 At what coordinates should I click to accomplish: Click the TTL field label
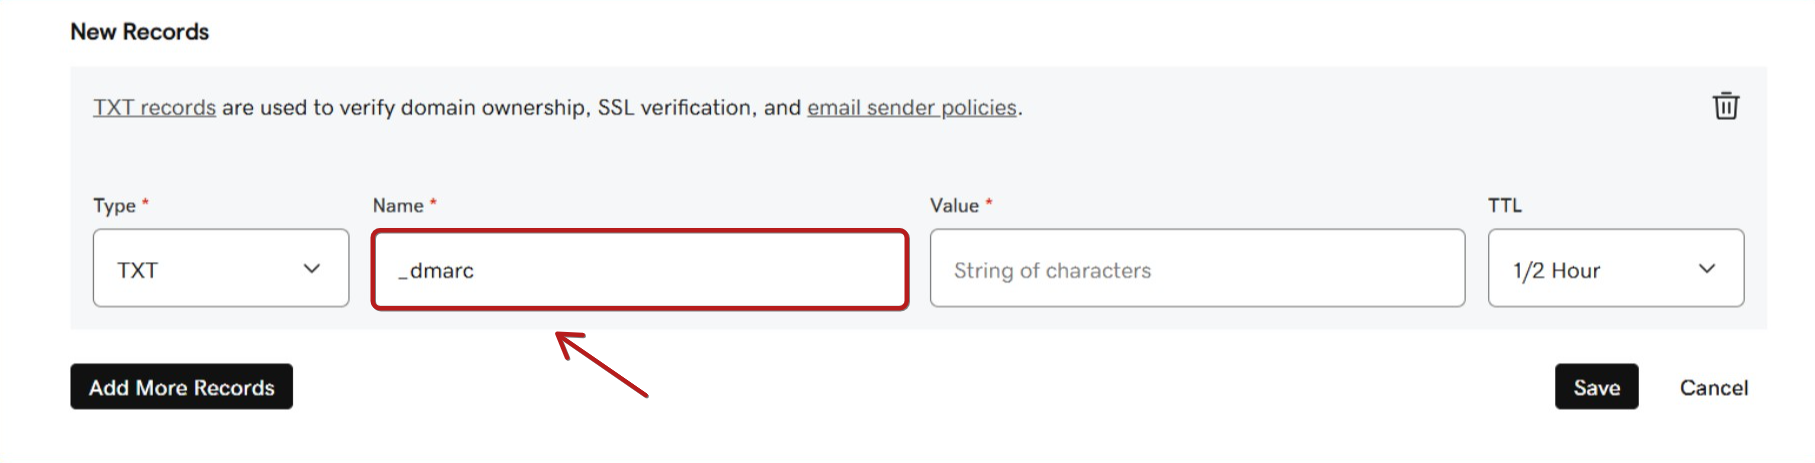pos(1504,206)
